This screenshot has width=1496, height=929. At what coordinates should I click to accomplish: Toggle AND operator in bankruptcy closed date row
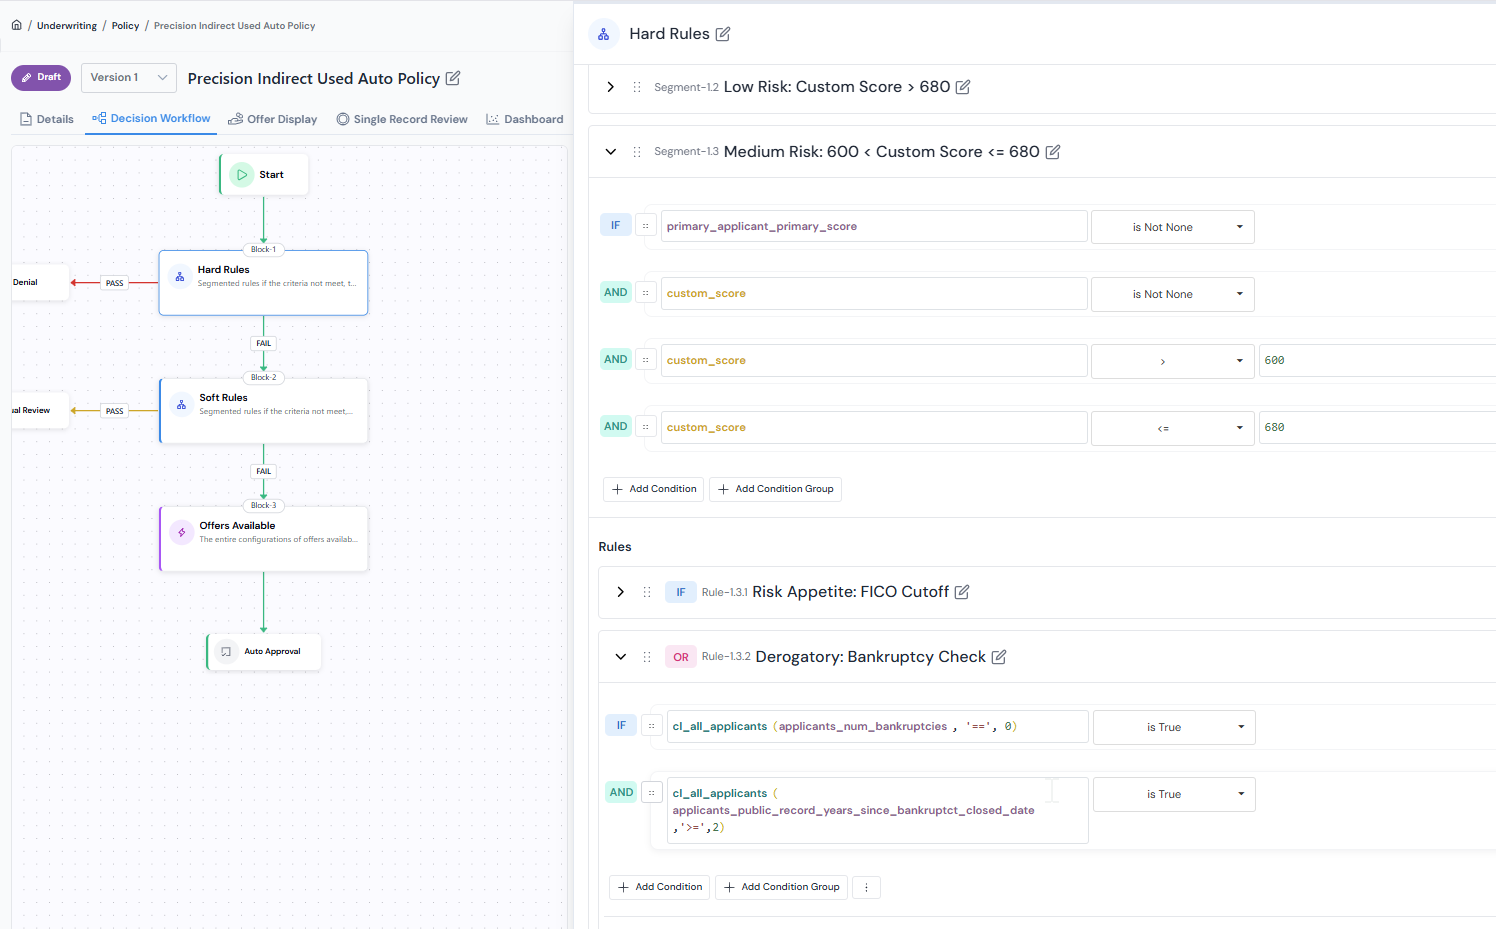[622, 792]
